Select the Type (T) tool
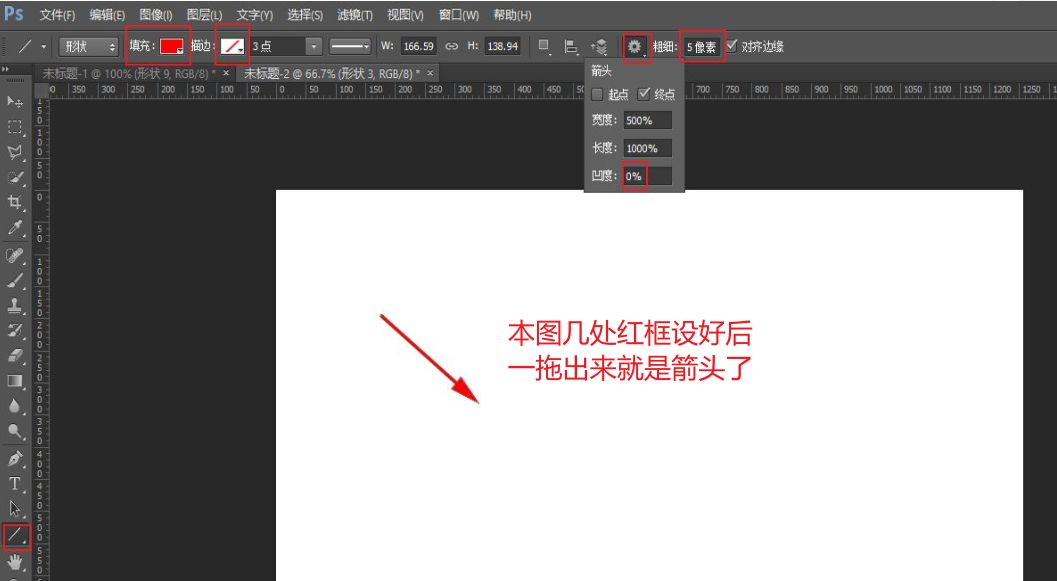The height and width of the screenshot is (581, 1057). click(x=15, y=484)
